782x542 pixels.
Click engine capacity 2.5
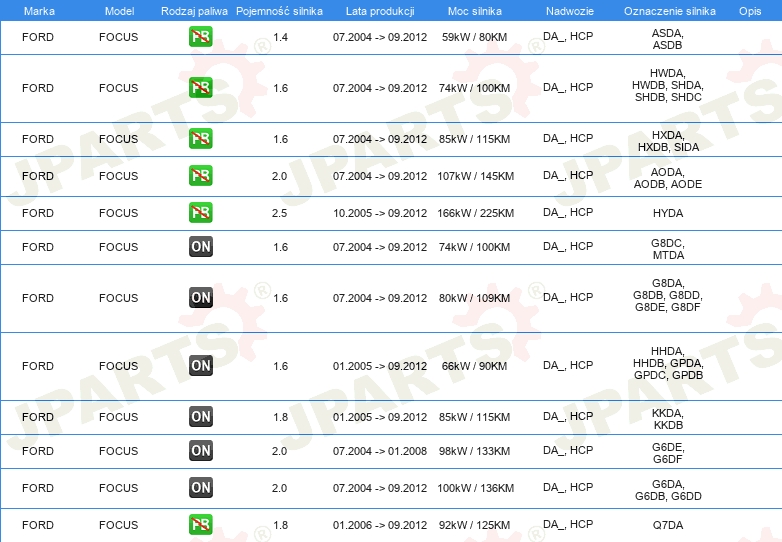[279, 213]
